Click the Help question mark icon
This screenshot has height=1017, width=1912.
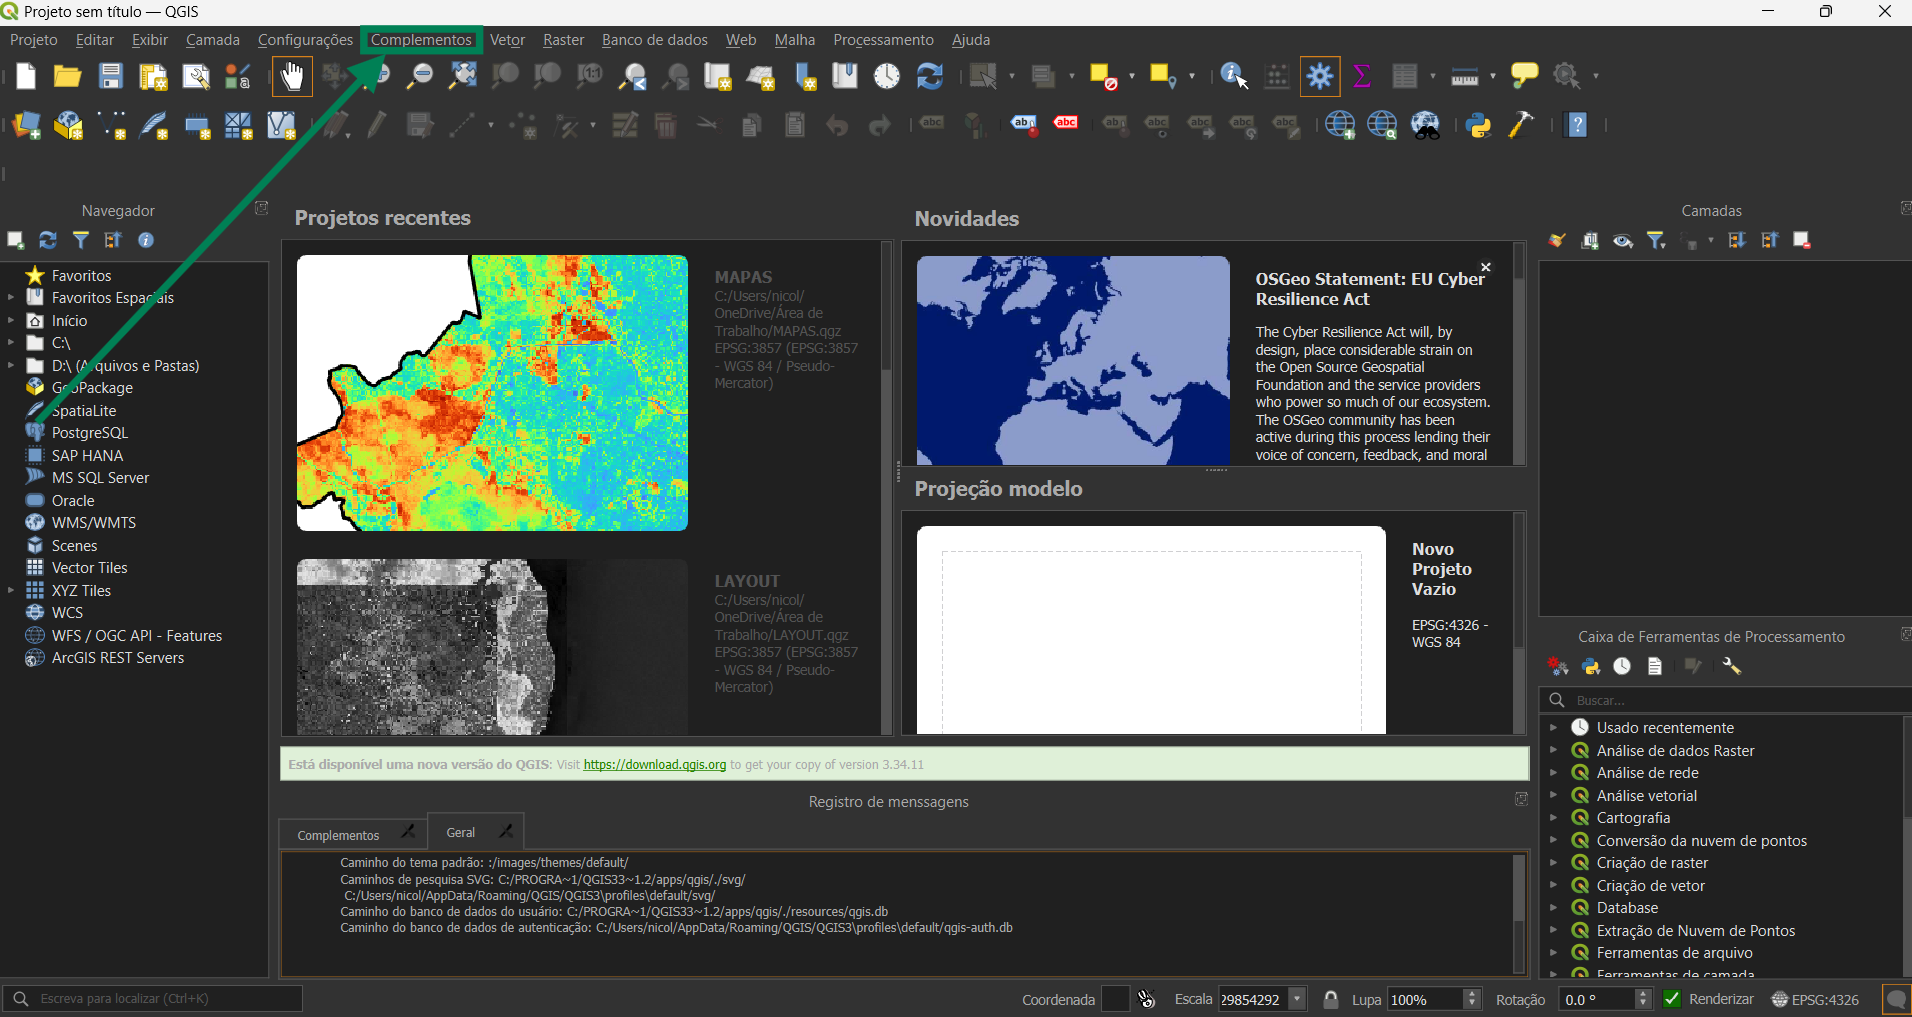[x=1577, y=125]
